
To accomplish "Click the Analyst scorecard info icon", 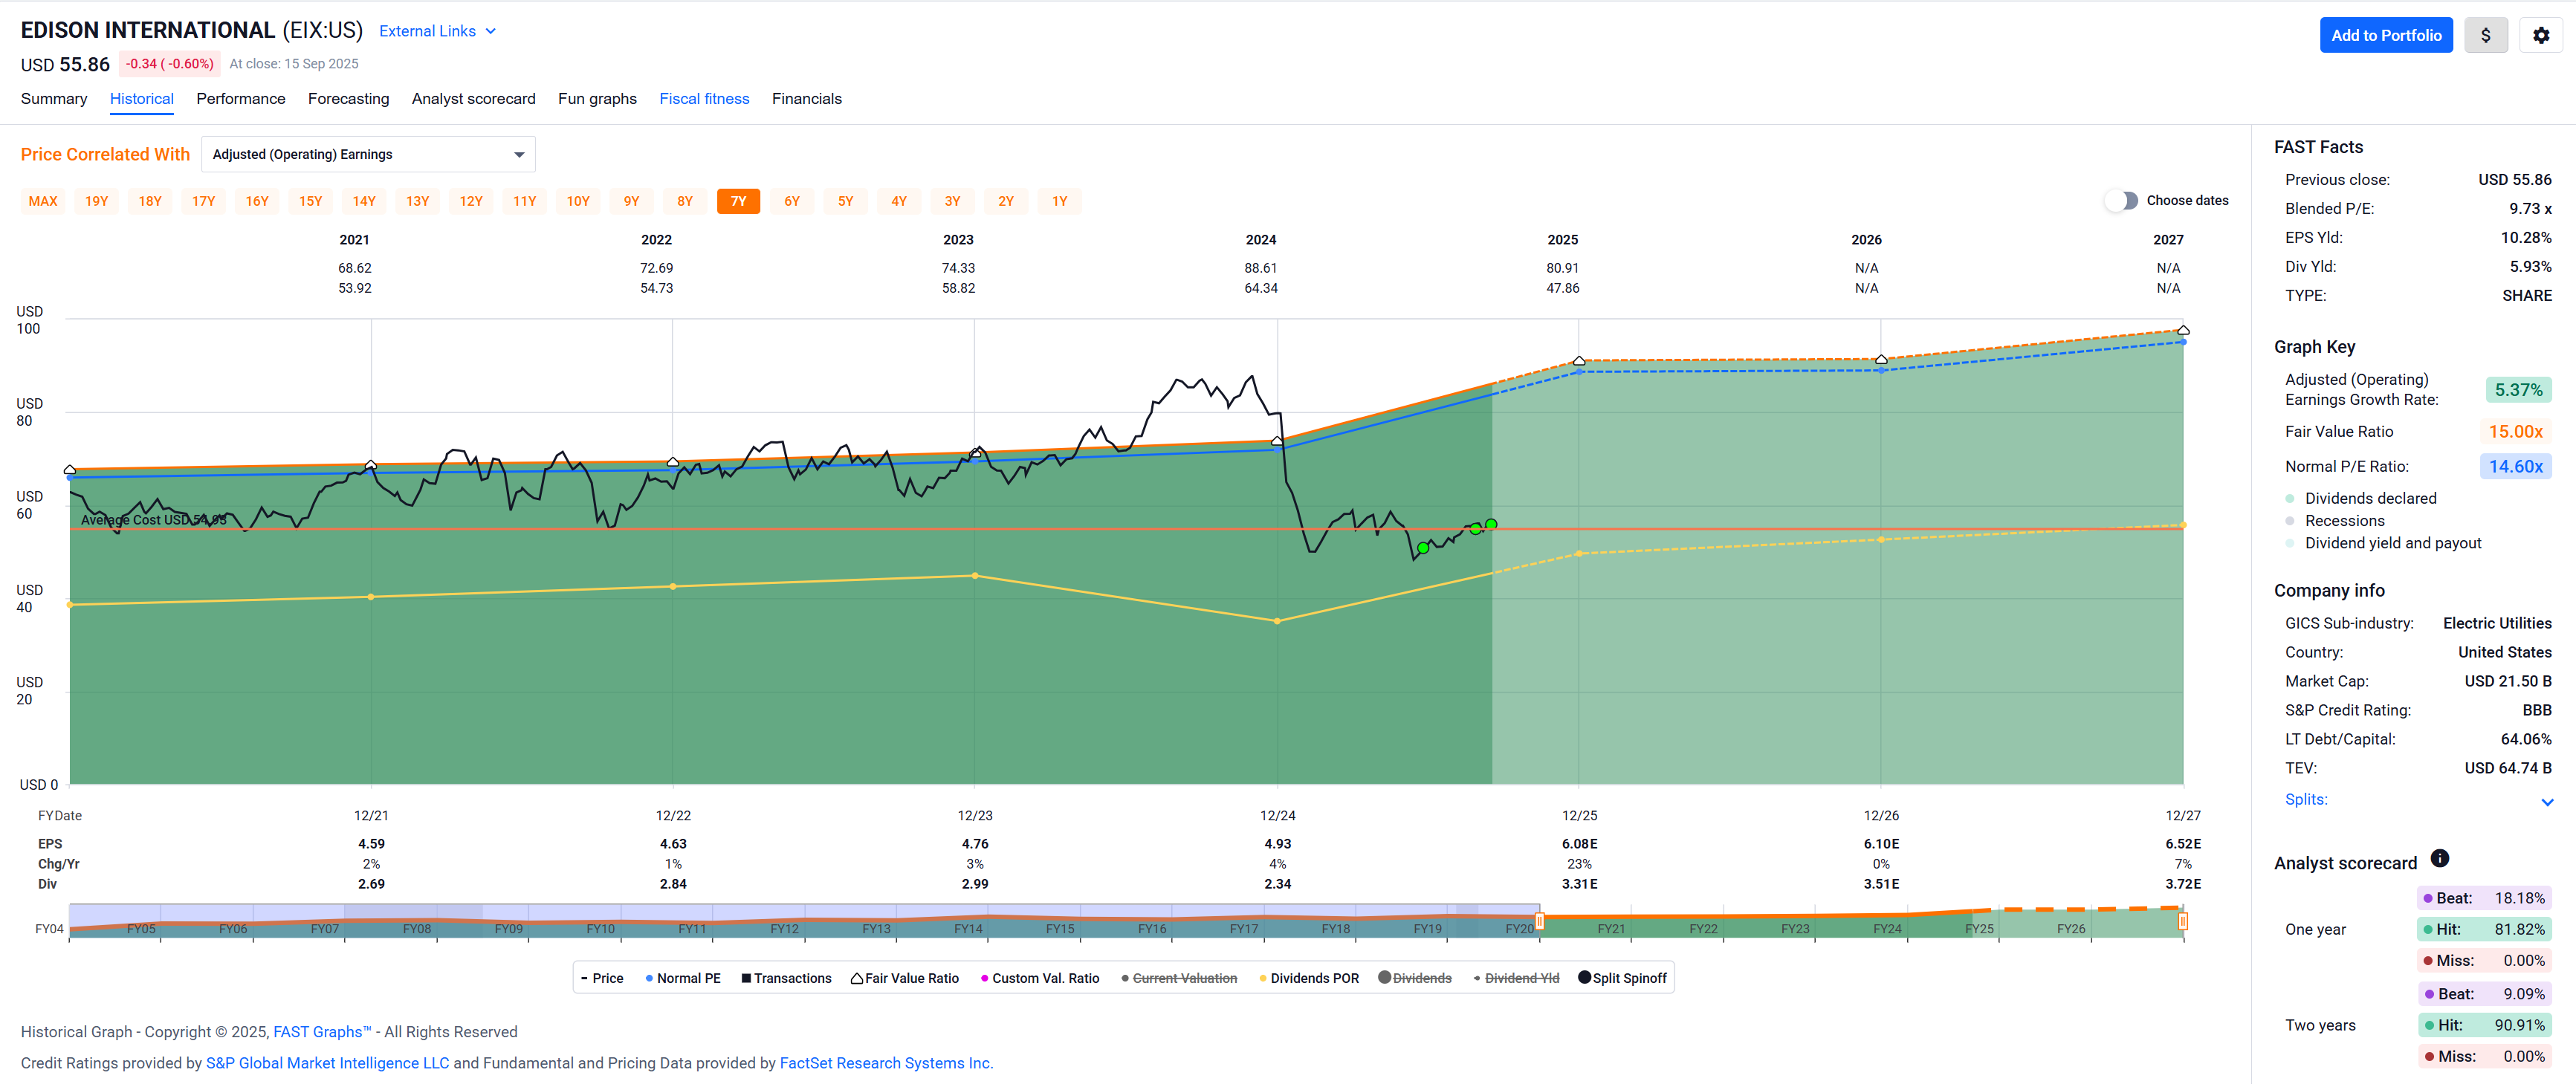I will (2439, 858).
